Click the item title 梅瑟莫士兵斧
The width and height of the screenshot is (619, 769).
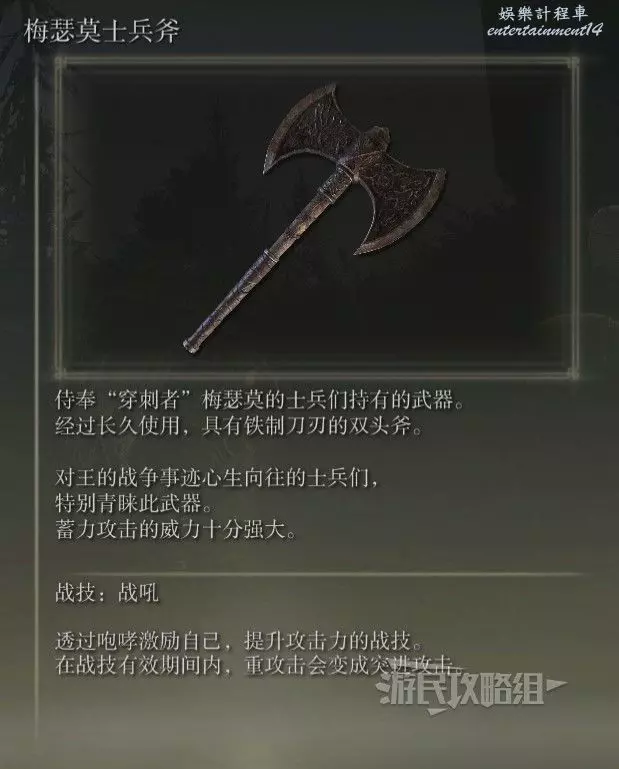(x=102, y=31)
